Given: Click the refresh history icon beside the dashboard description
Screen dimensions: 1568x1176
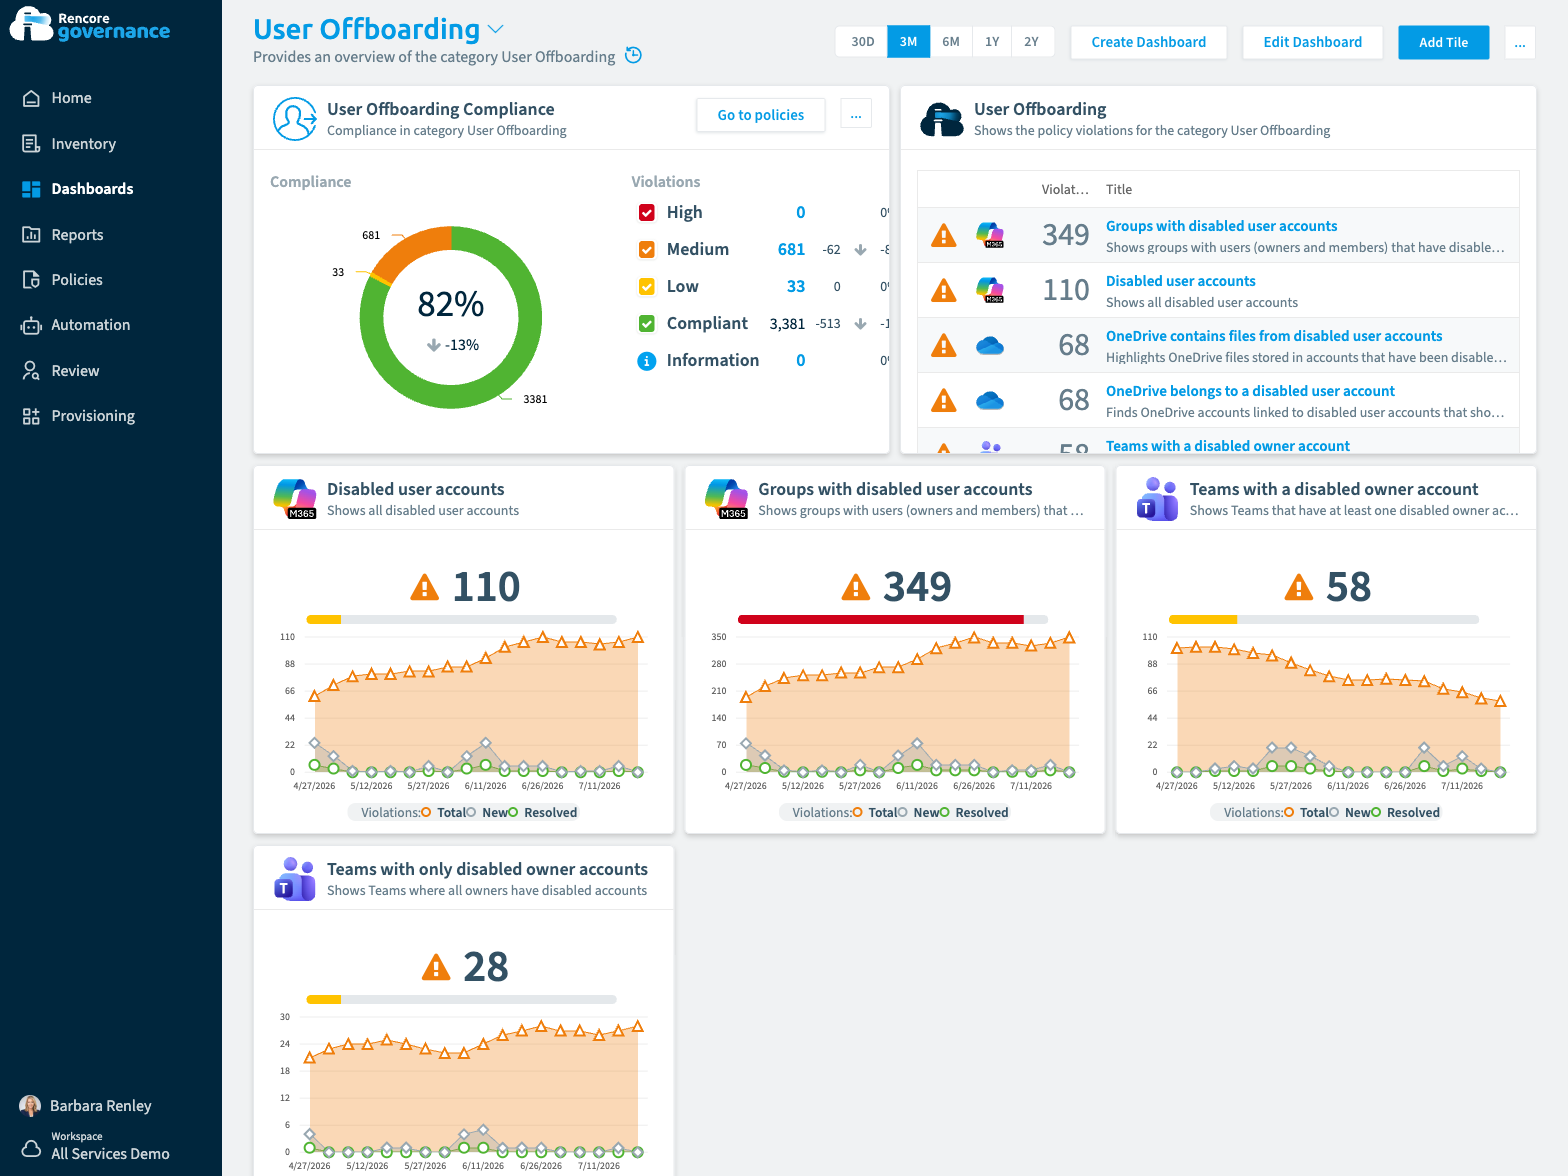Looking at the screenshot, I should [633, 55].
